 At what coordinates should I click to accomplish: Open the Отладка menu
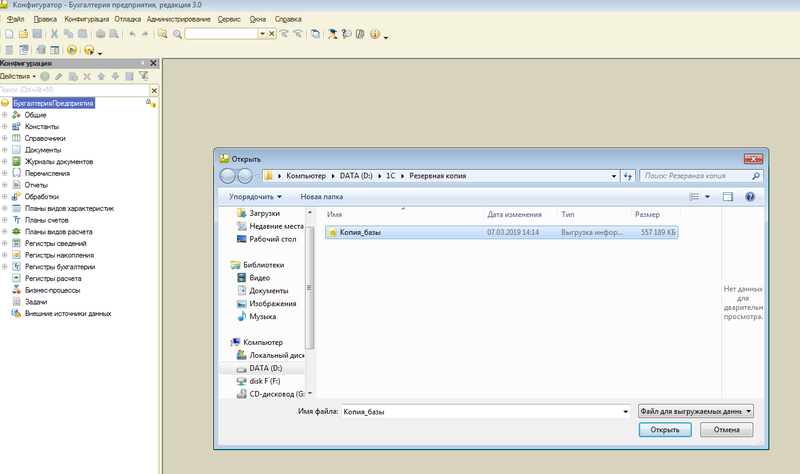128,19
